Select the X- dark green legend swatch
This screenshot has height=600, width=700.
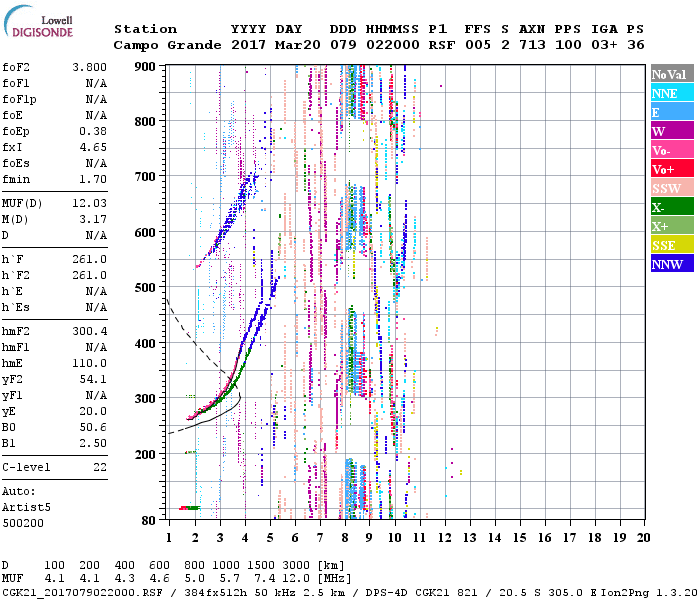coord(672,207)
